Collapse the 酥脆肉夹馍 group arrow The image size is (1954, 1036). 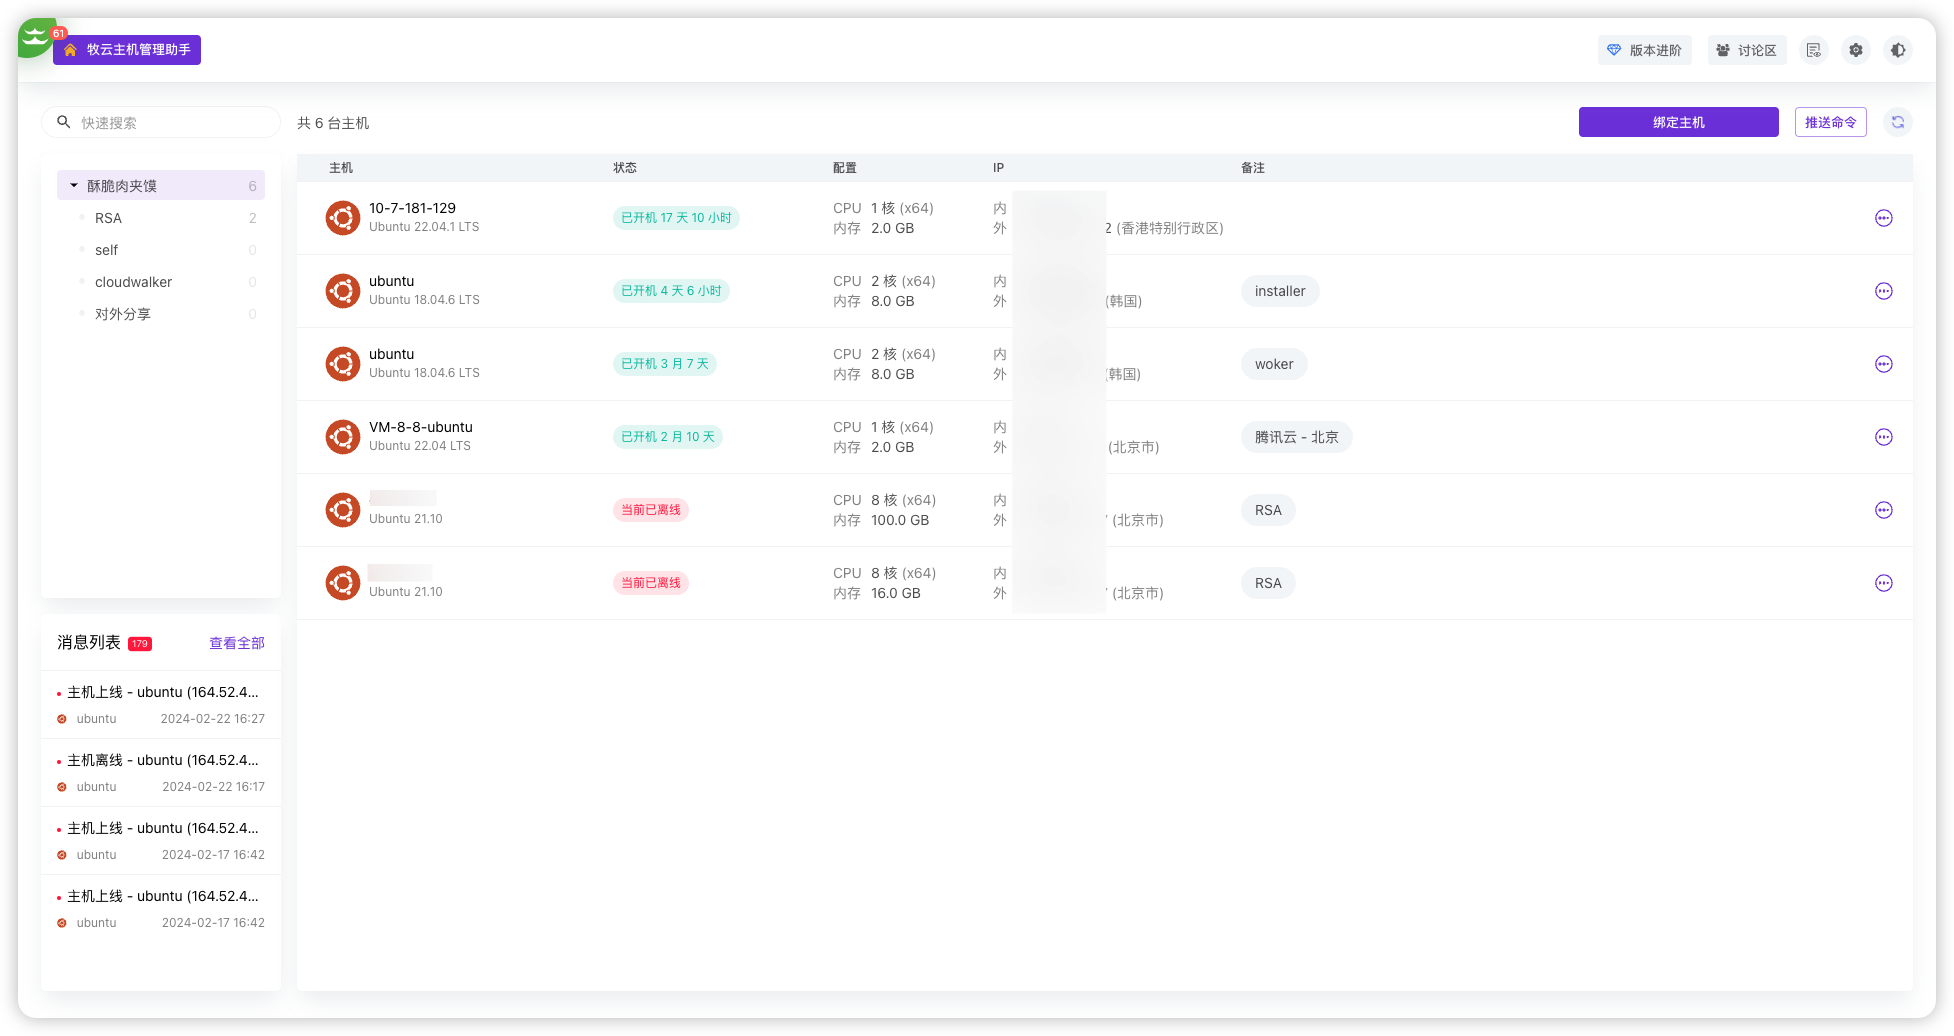coord(73,185)
